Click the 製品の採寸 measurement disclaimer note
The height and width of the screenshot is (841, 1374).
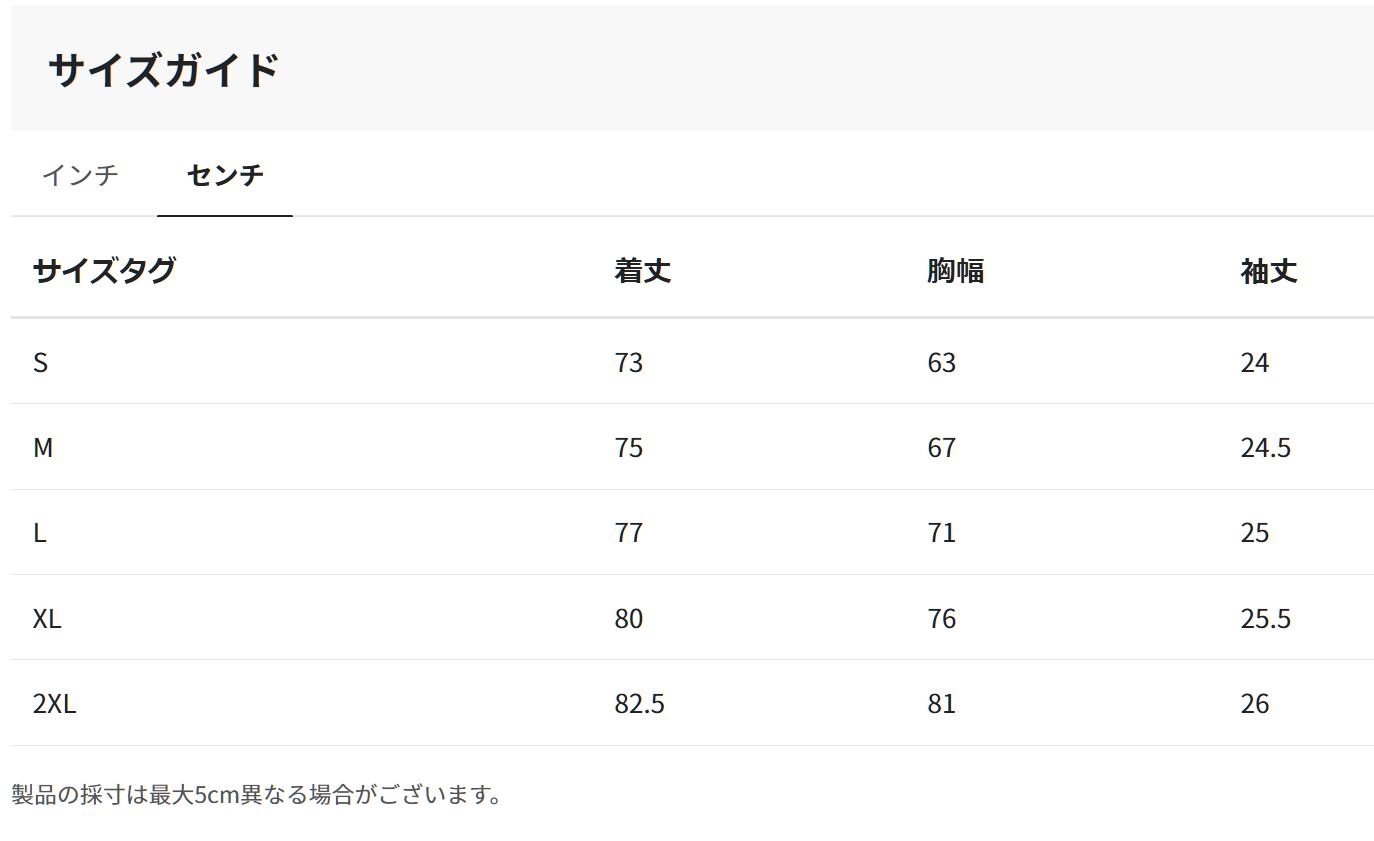coord(256,795)
